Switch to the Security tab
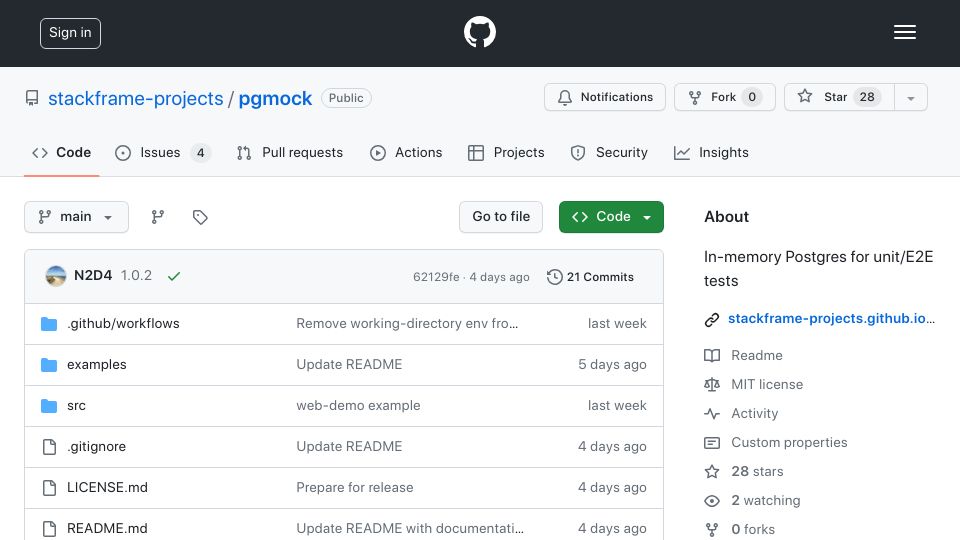Screen dimensions: 960x540 click(609, 152)
